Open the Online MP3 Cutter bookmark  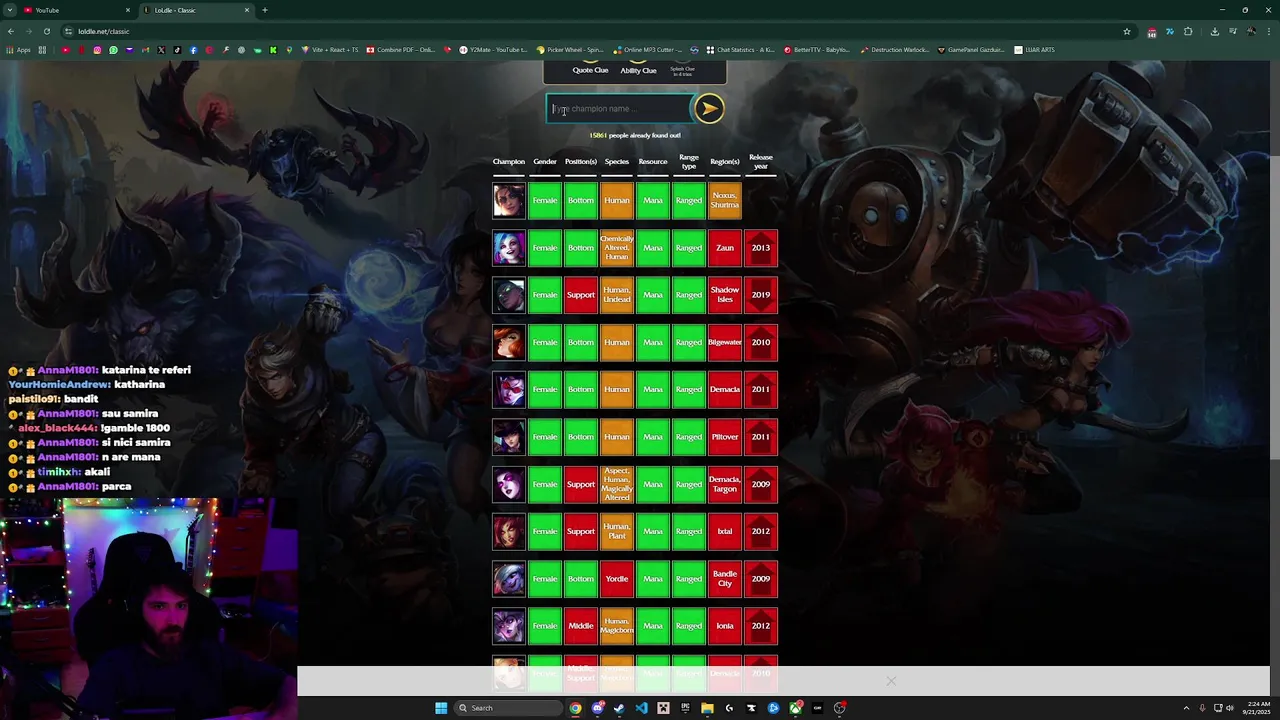[x=649, y=50]
